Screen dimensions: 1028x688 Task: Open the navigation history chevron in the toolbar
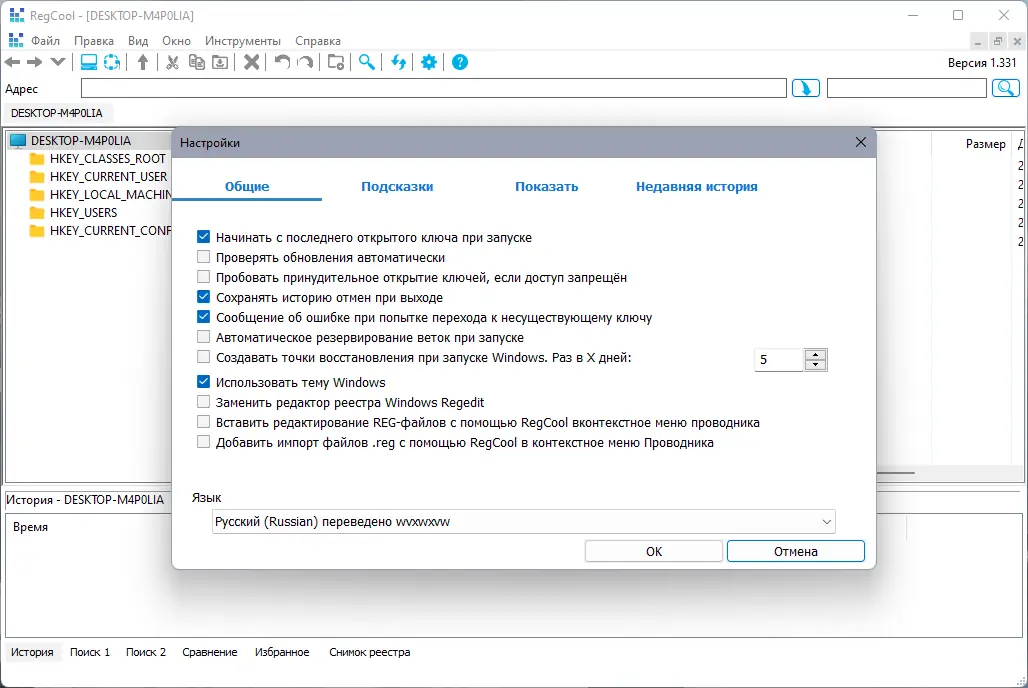[58, 62]
